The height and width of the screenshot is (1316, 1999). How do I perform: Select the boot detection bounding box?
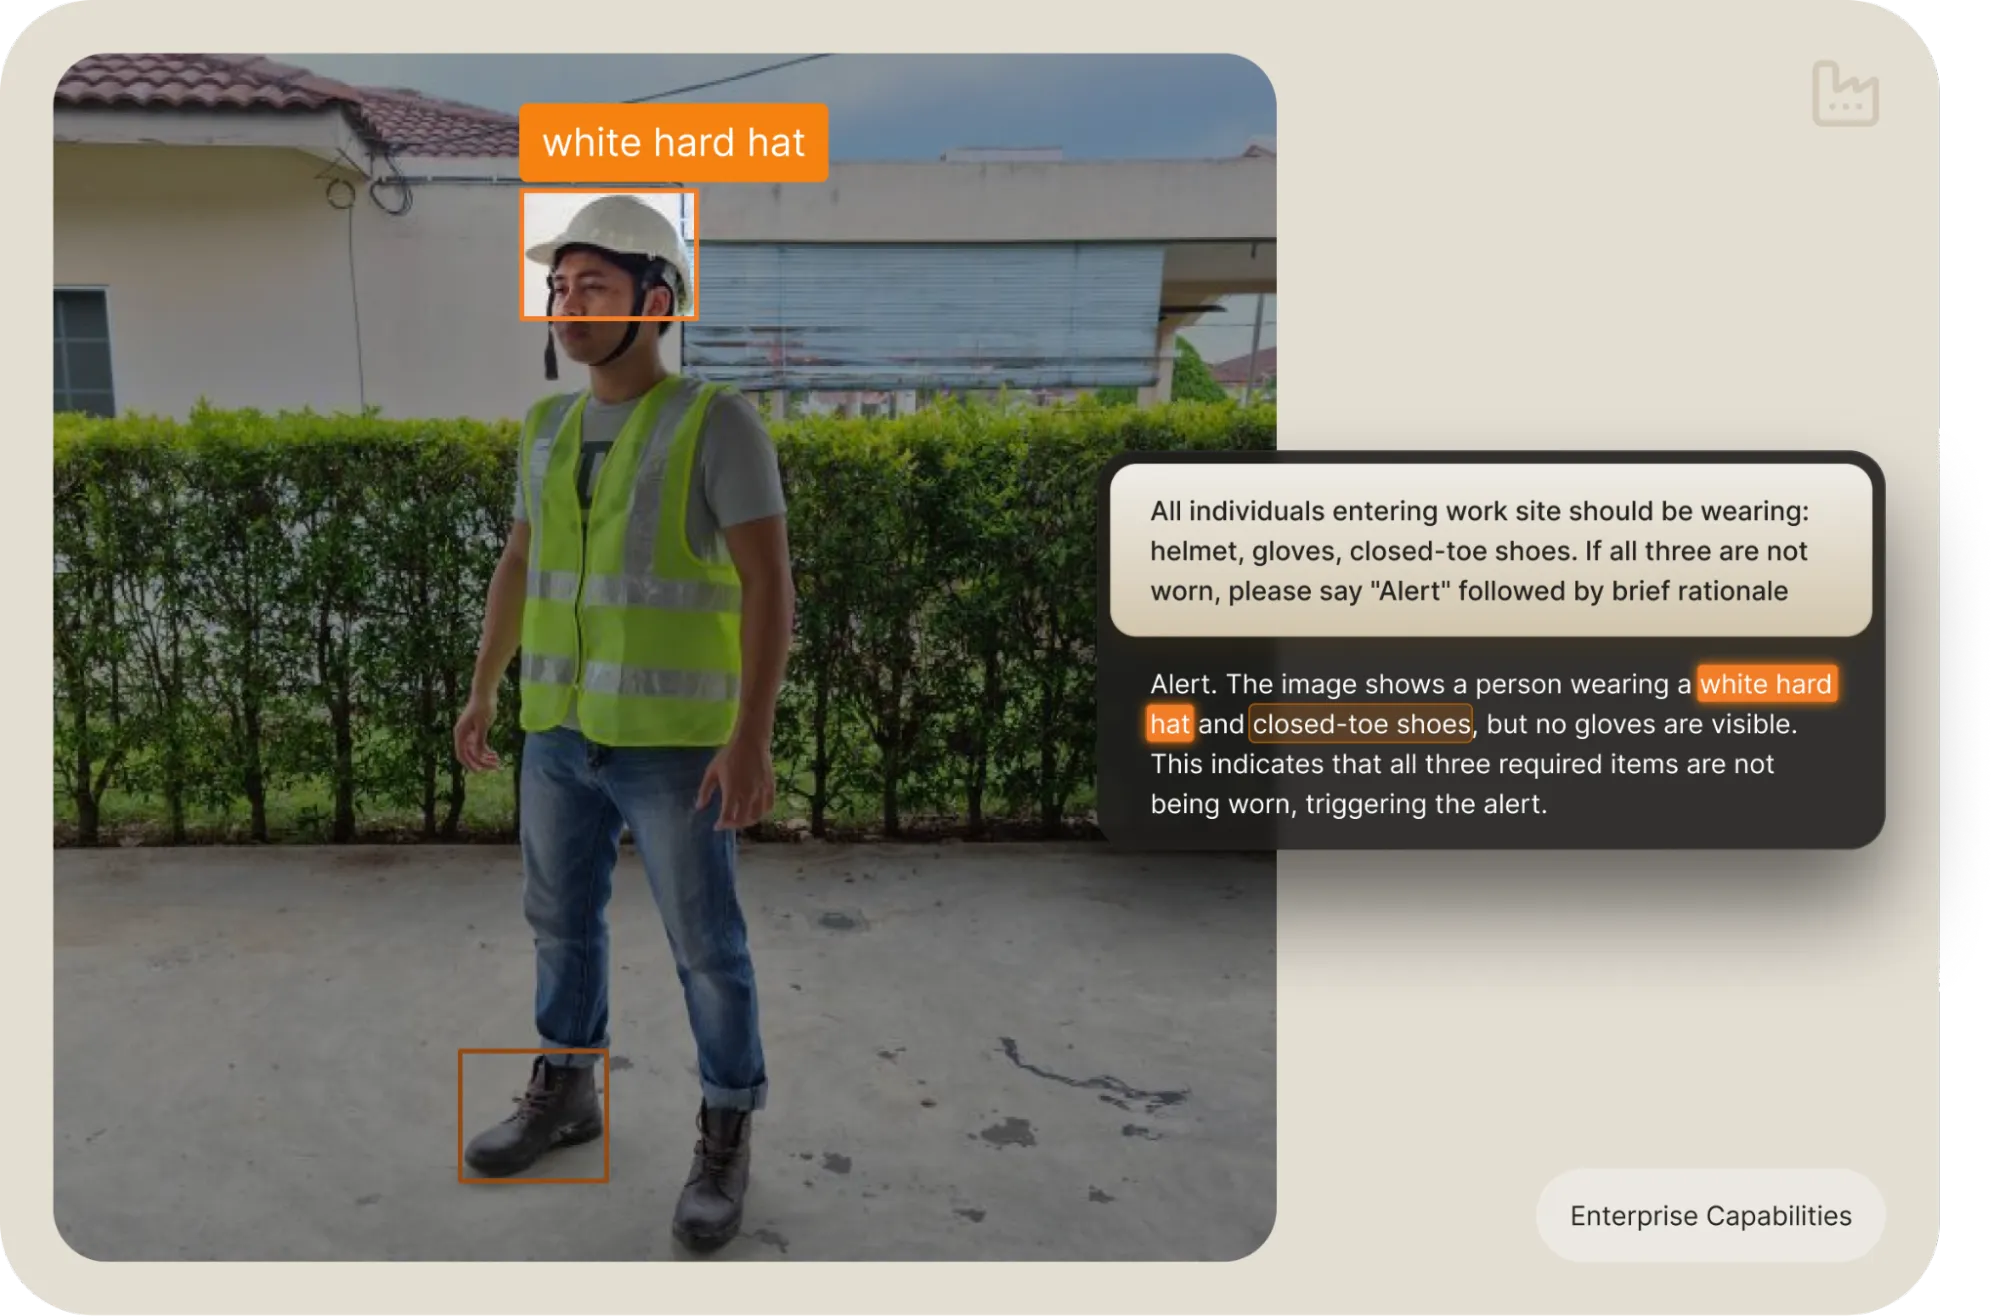click(533, 1116)
